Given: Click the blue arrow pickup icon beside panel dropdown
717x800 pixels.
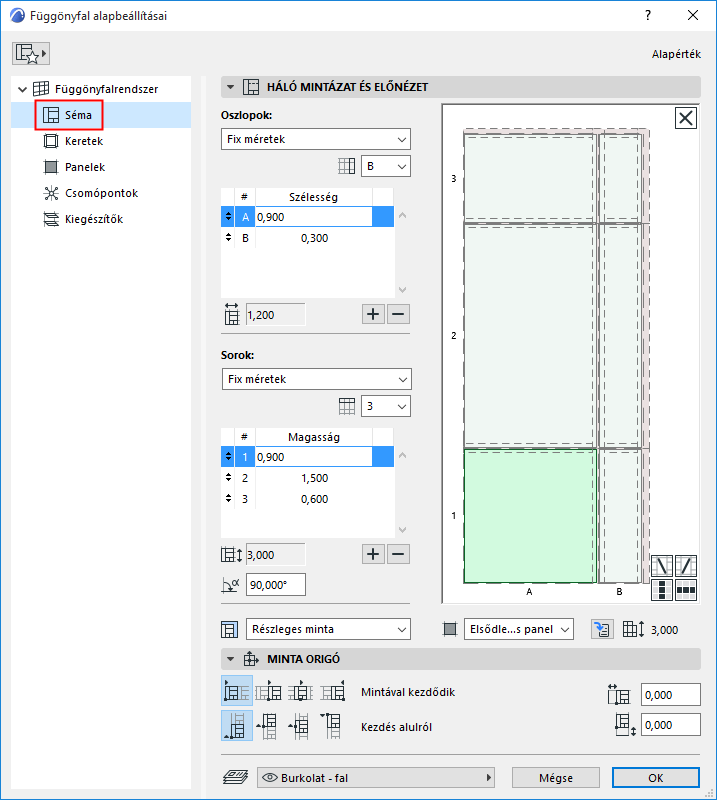Looking at the screenshot, I should [x=602, y=629].
